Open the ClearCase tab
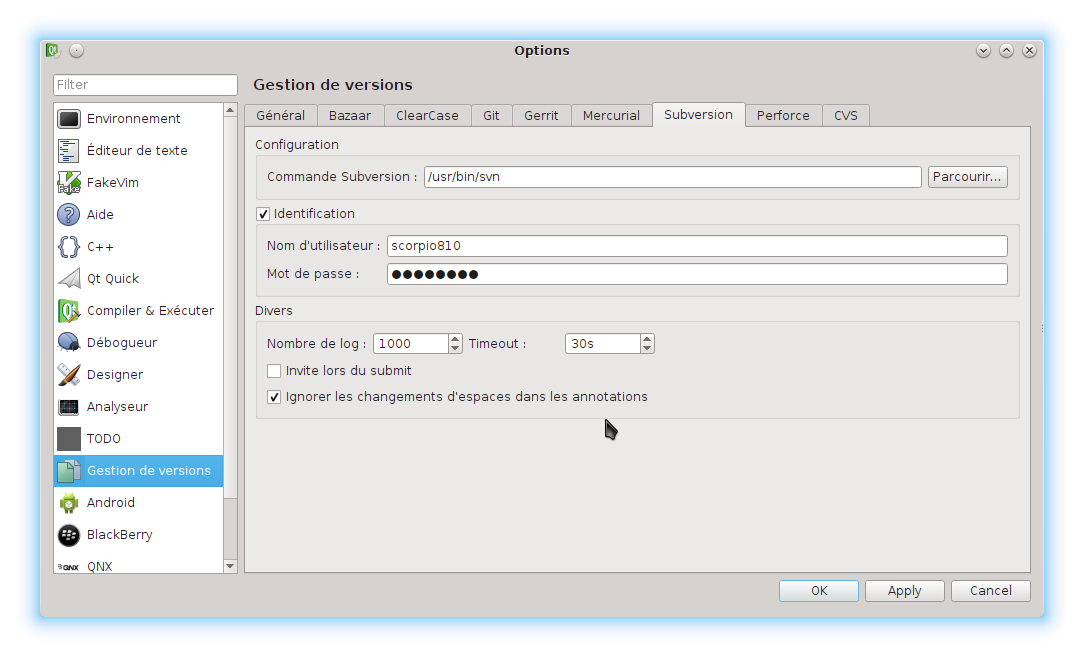1084x657 pixels. coord(427,115)
